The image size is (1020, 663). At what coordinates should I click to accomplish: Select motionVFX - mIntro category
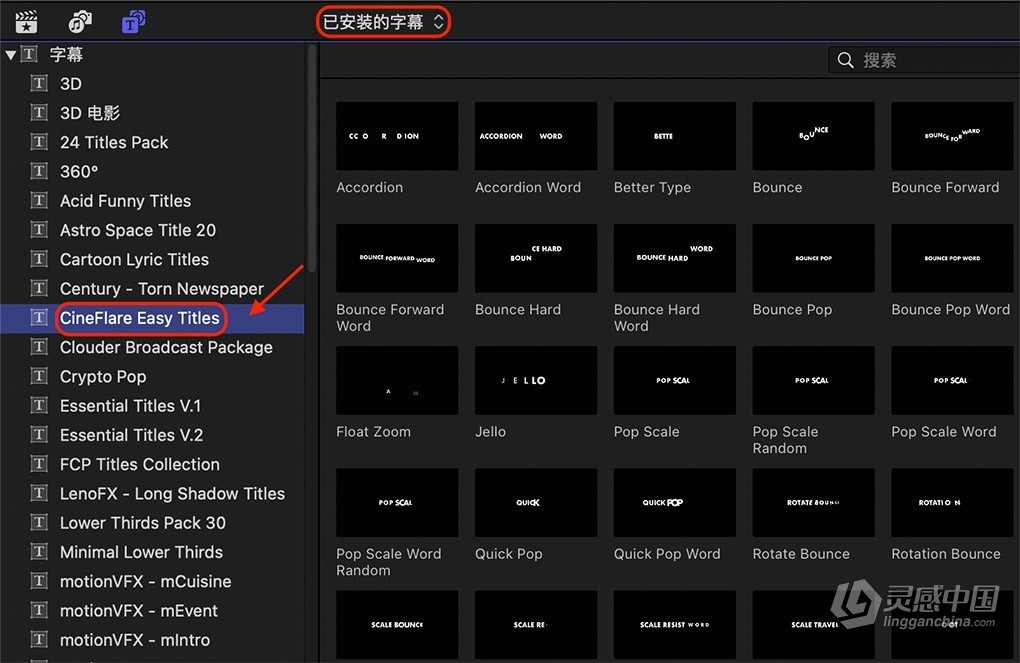pos(152,640)
